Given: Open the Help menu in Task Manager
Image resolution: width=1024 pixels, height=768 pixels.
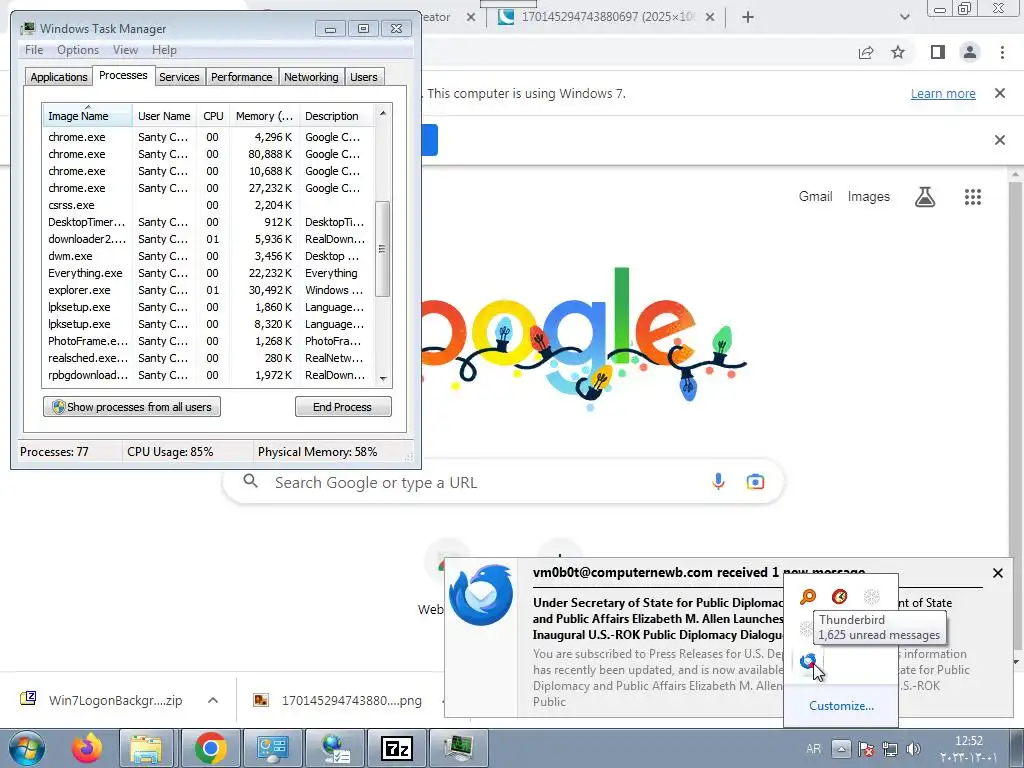Looking at the screenshot, I should point(164,50).
